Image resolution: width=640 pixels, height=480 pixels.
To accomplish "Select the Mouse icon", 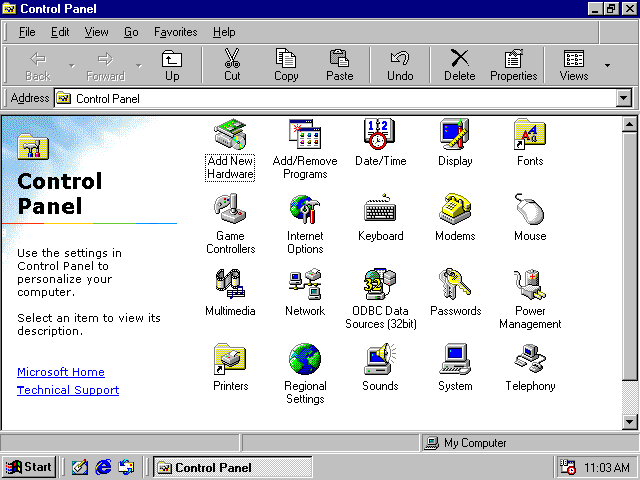I will pyautogui.click(x=530, y=209).
